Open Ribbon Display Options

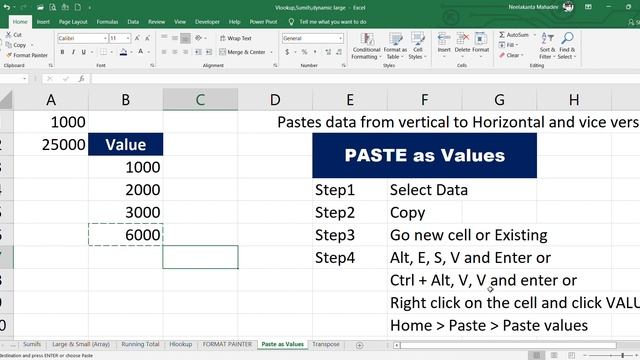(588, 7)
